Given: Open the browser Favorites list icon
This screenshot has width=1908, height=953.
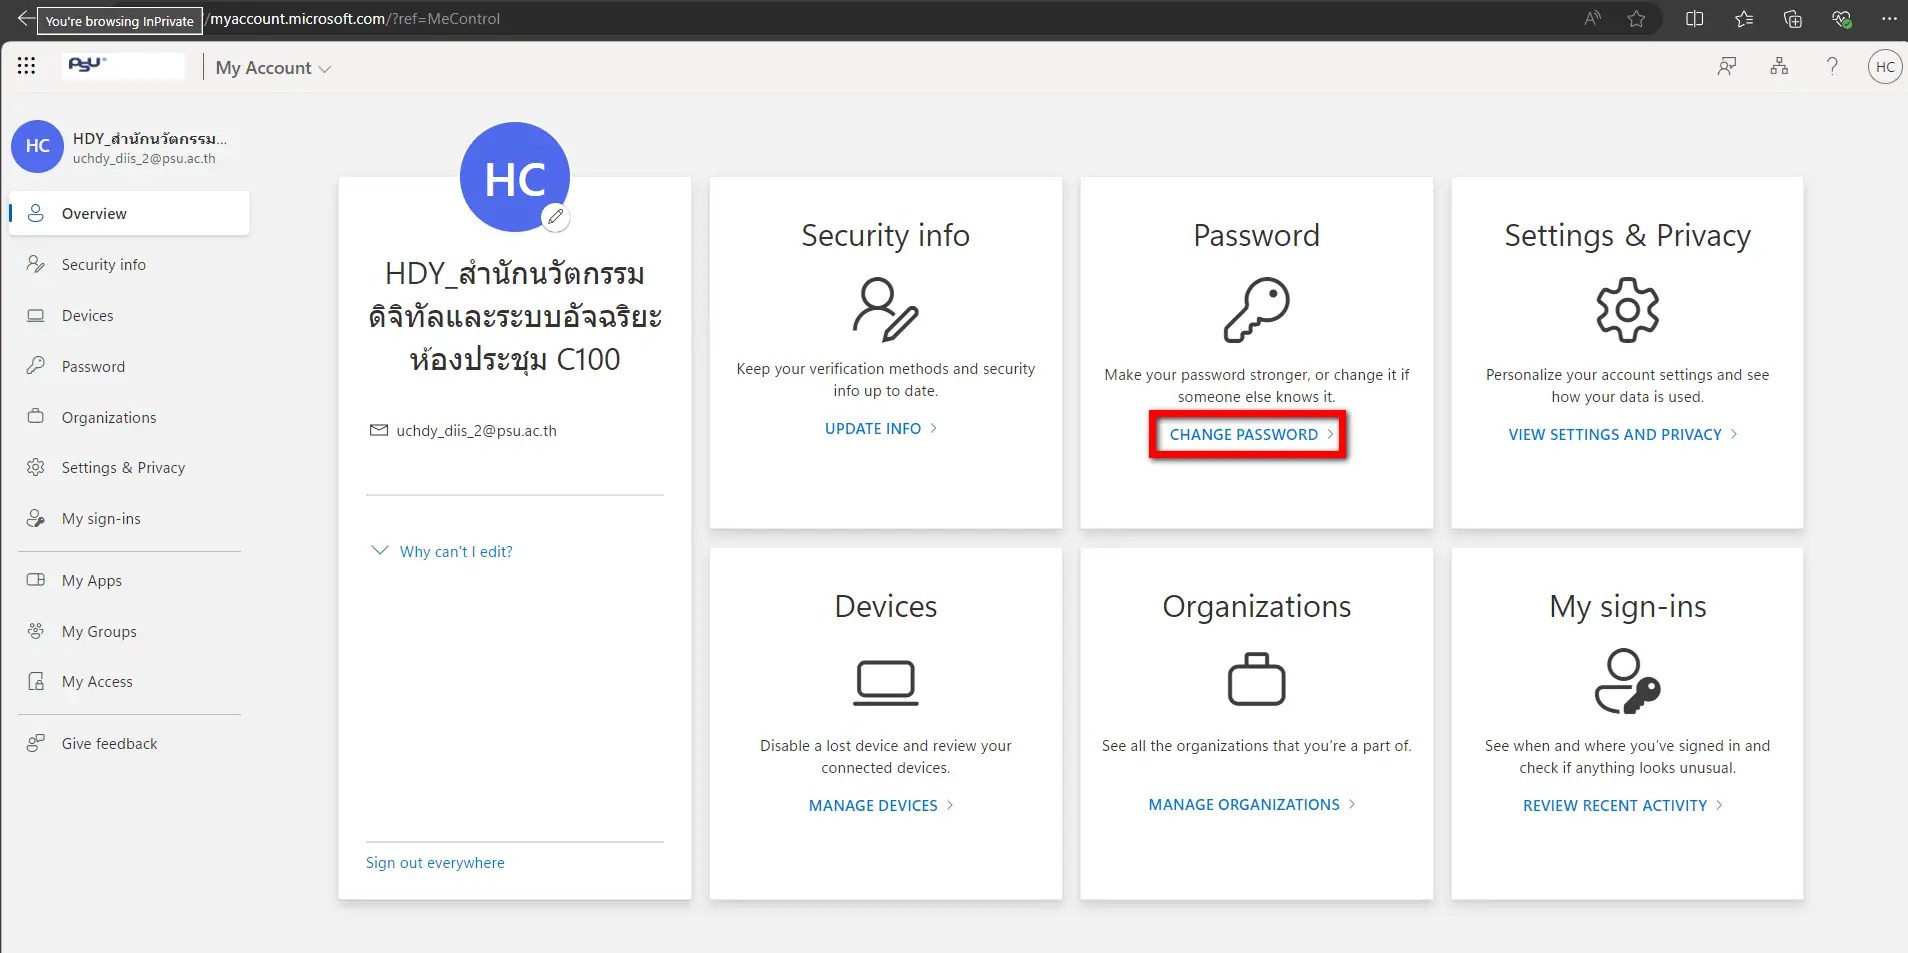Looking at the screenshot, I should click(x=1744, y=19).
